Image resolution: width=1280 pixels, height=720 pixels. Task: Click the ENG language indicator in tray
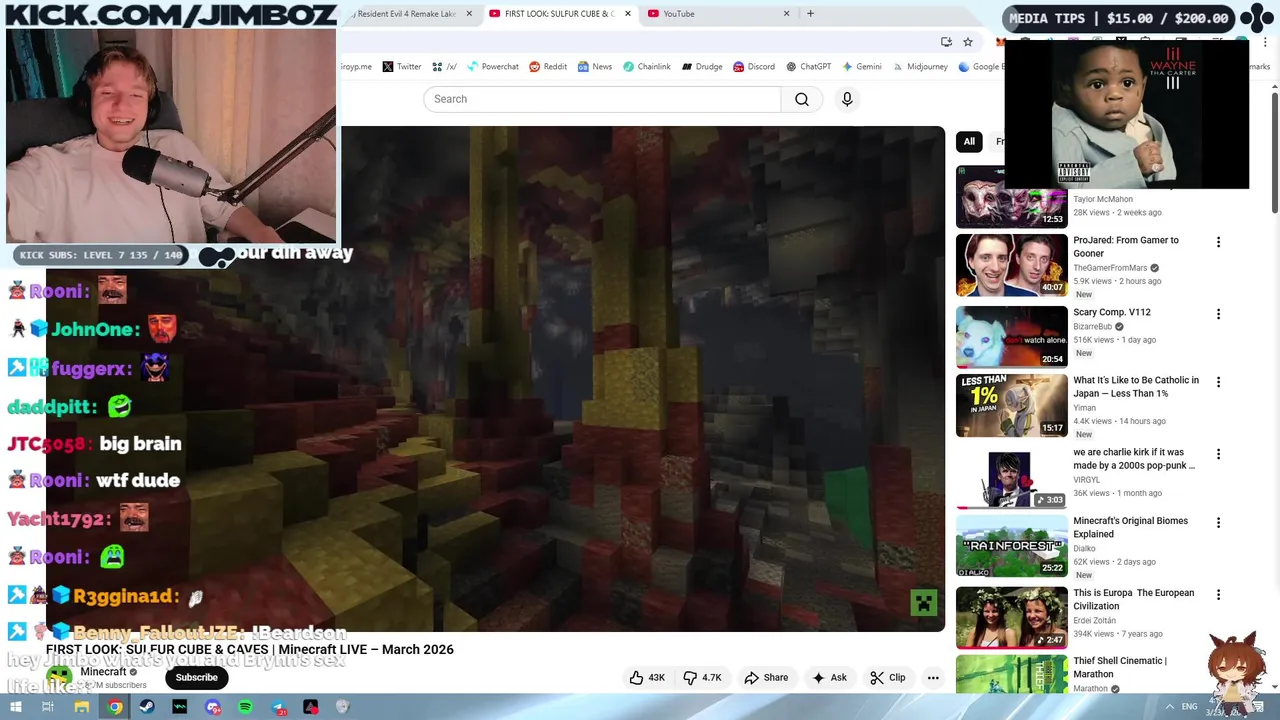pos(1189,707)
